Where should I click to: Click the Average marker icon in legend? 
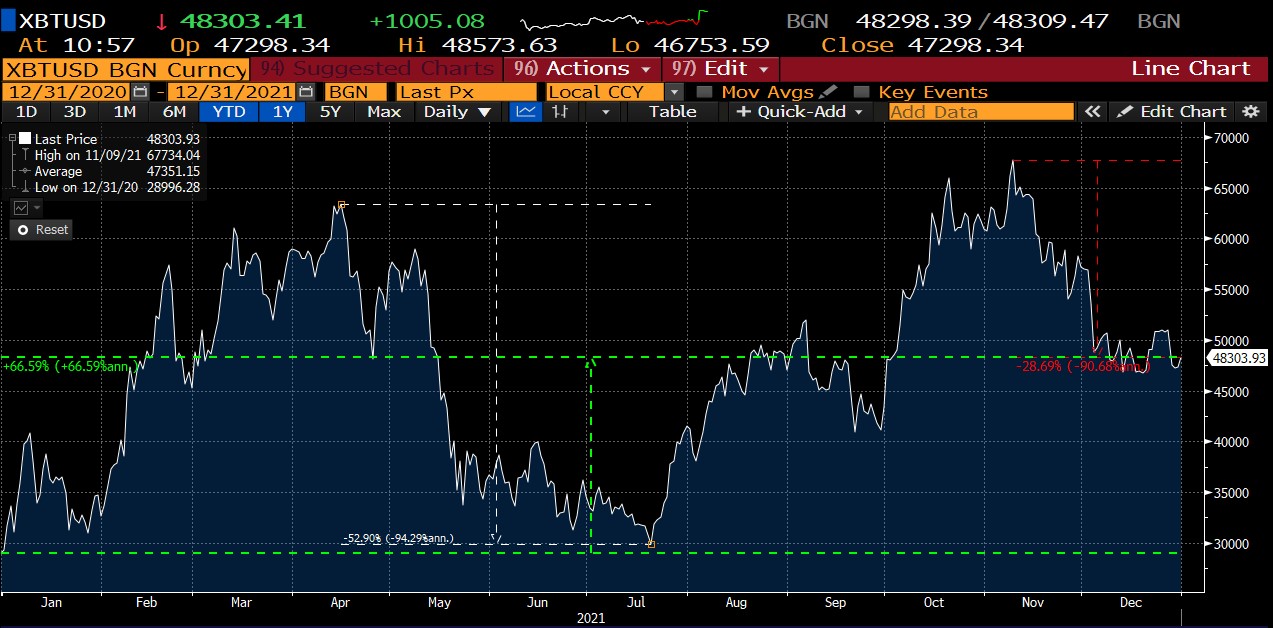tap(24, 171)
